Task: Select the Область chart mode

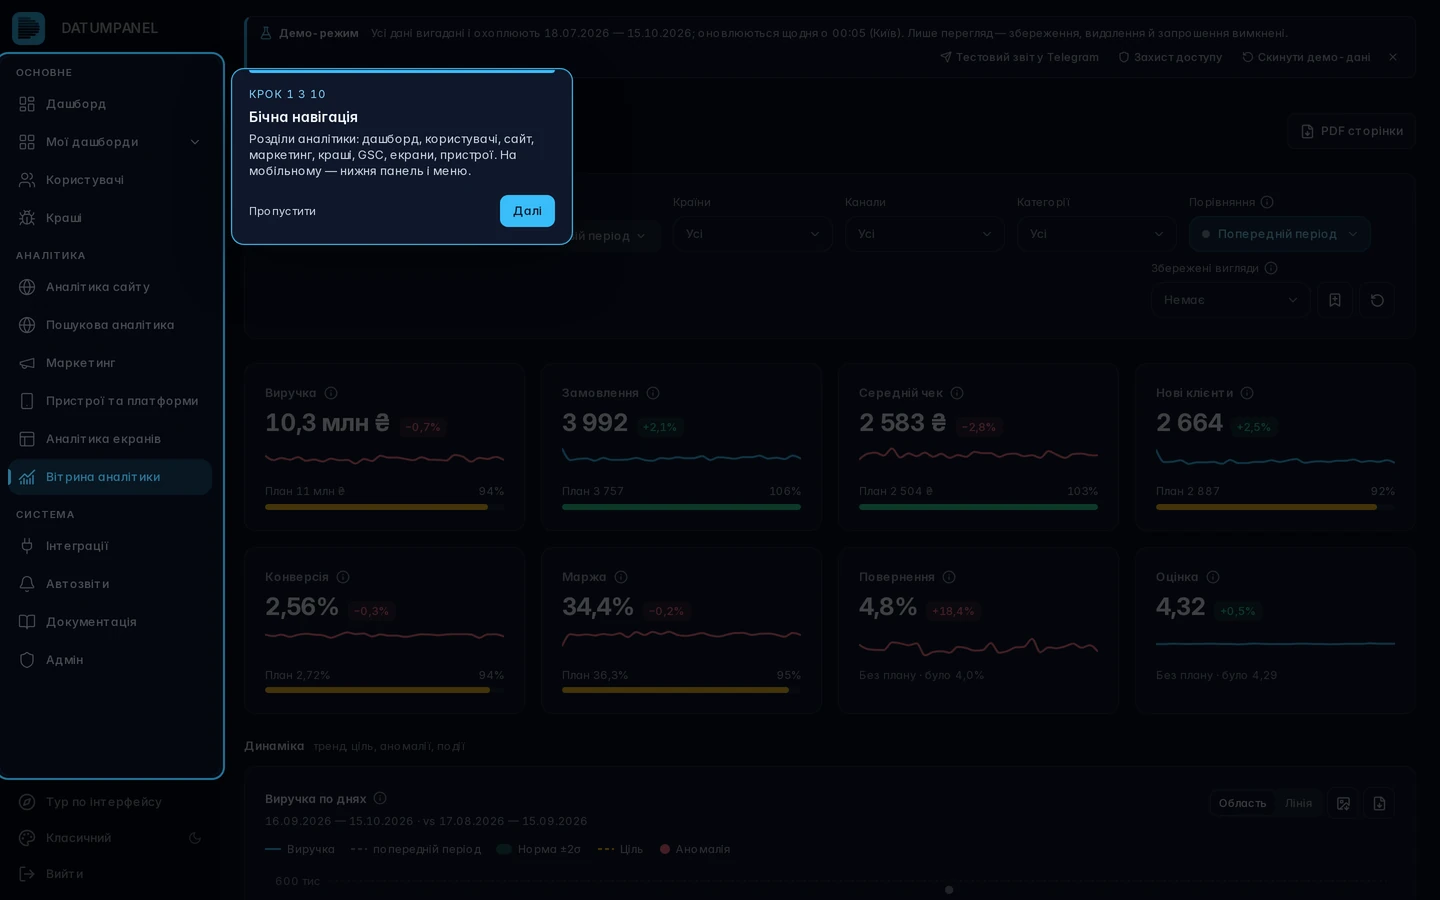Action: point(1242,803)
